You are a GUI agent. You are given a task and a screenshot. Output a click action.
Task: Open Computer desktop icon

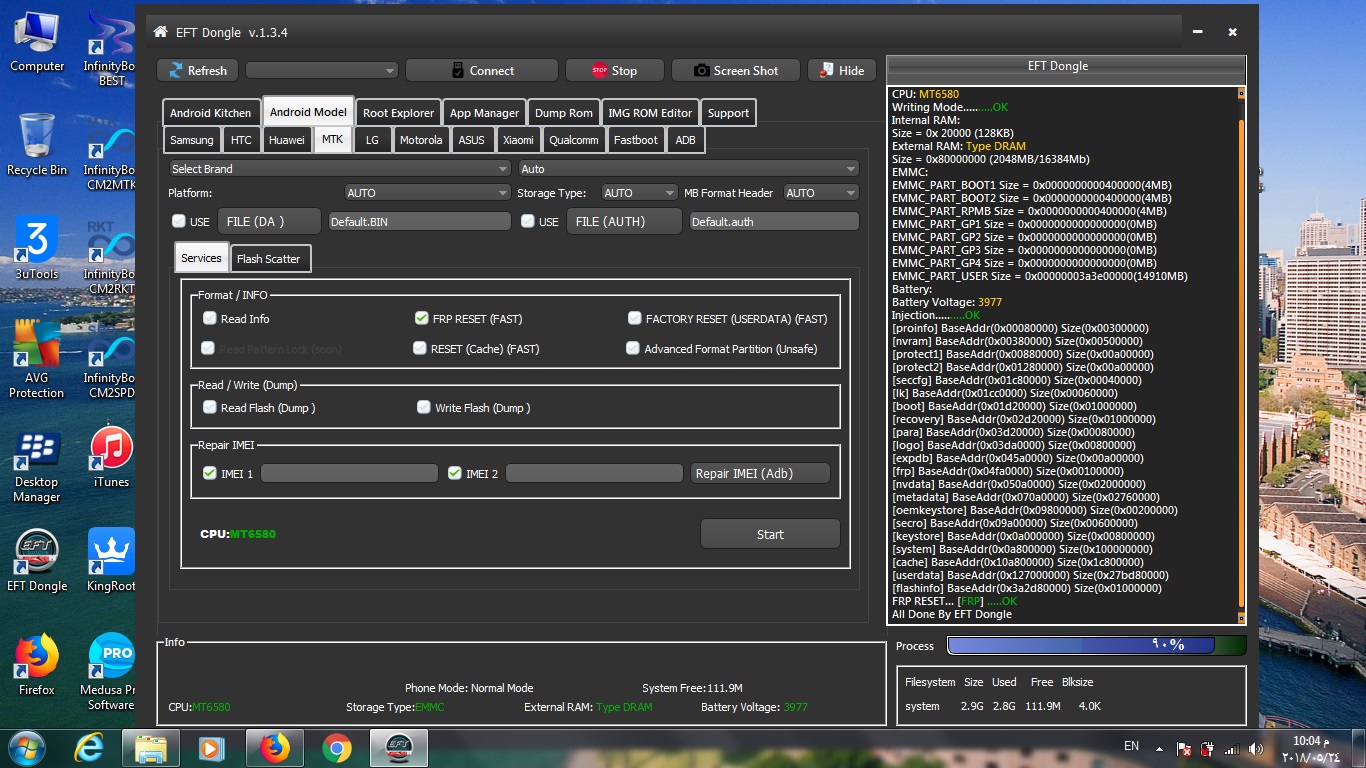(37, 41)
